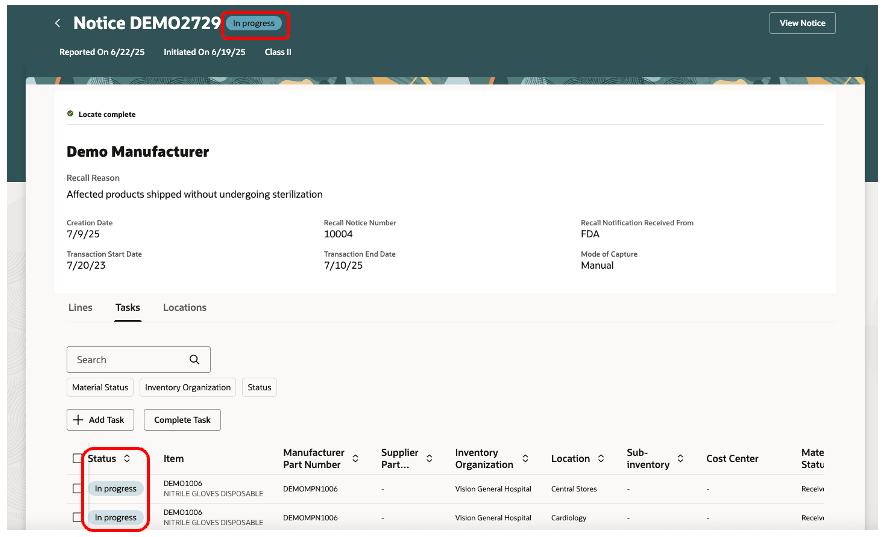
Task: Go back using the arrow beside Notice DEMO2729
Action: click(58, 23)
